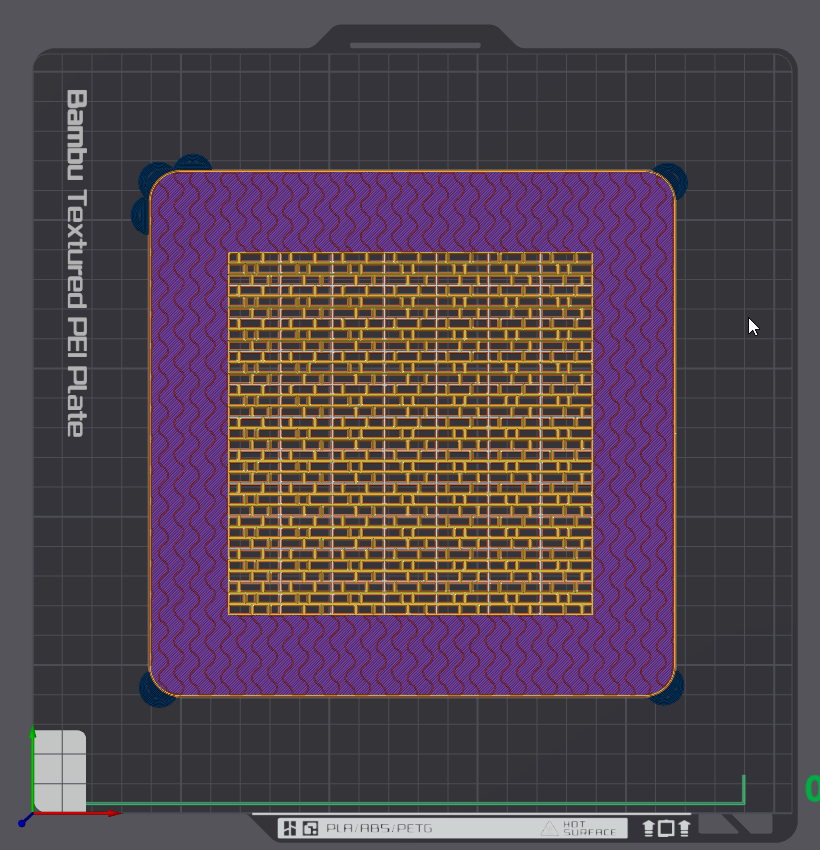Click the gray exclusion zone block near the axes origin
The image size is (820, 850).
click(60, 770)
